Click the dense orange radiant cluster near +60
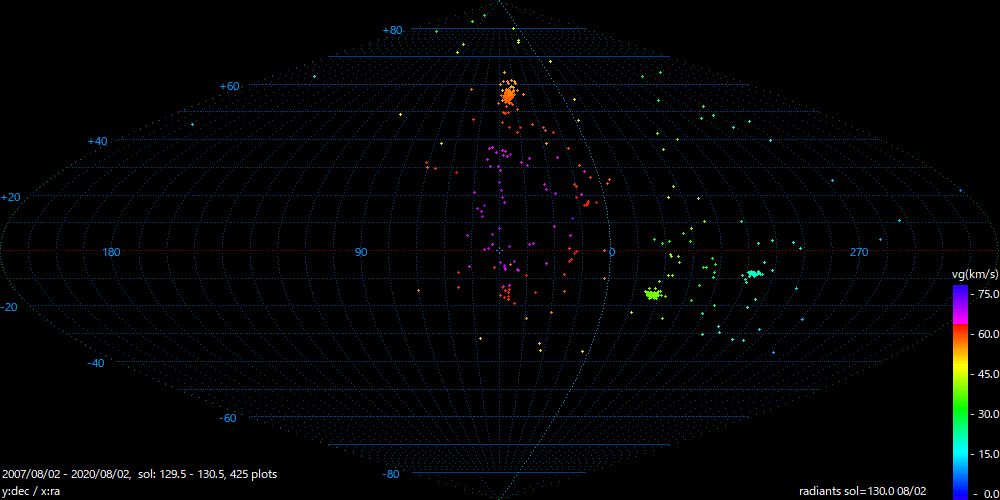The image size is (1000, 500). (x=508, y=96)
